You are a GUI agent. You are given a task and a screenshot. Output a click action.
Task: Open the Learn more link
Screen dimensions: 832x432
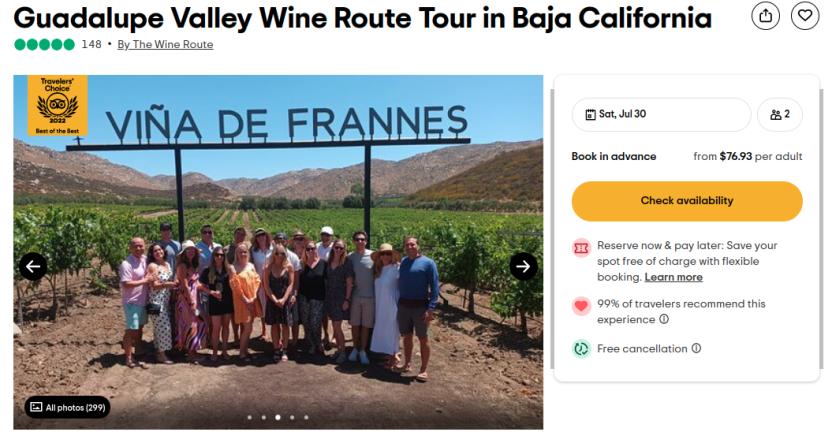(673, 277)
